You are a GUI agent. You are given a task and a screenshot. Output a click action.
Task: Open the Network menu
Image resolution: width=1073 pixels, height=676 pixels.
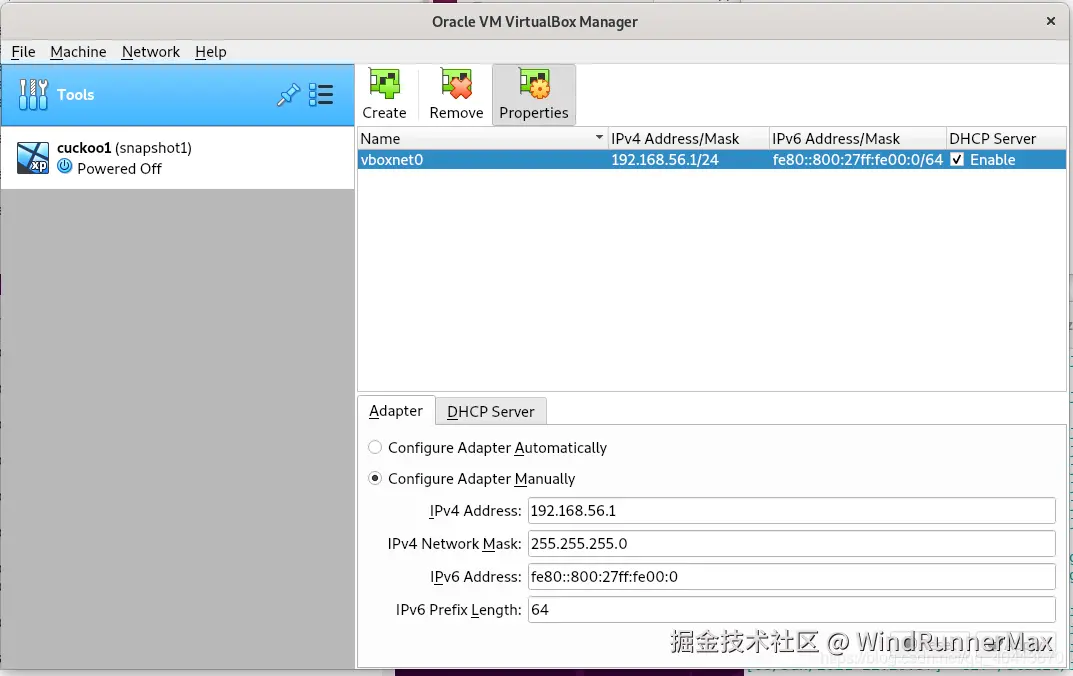151,52
